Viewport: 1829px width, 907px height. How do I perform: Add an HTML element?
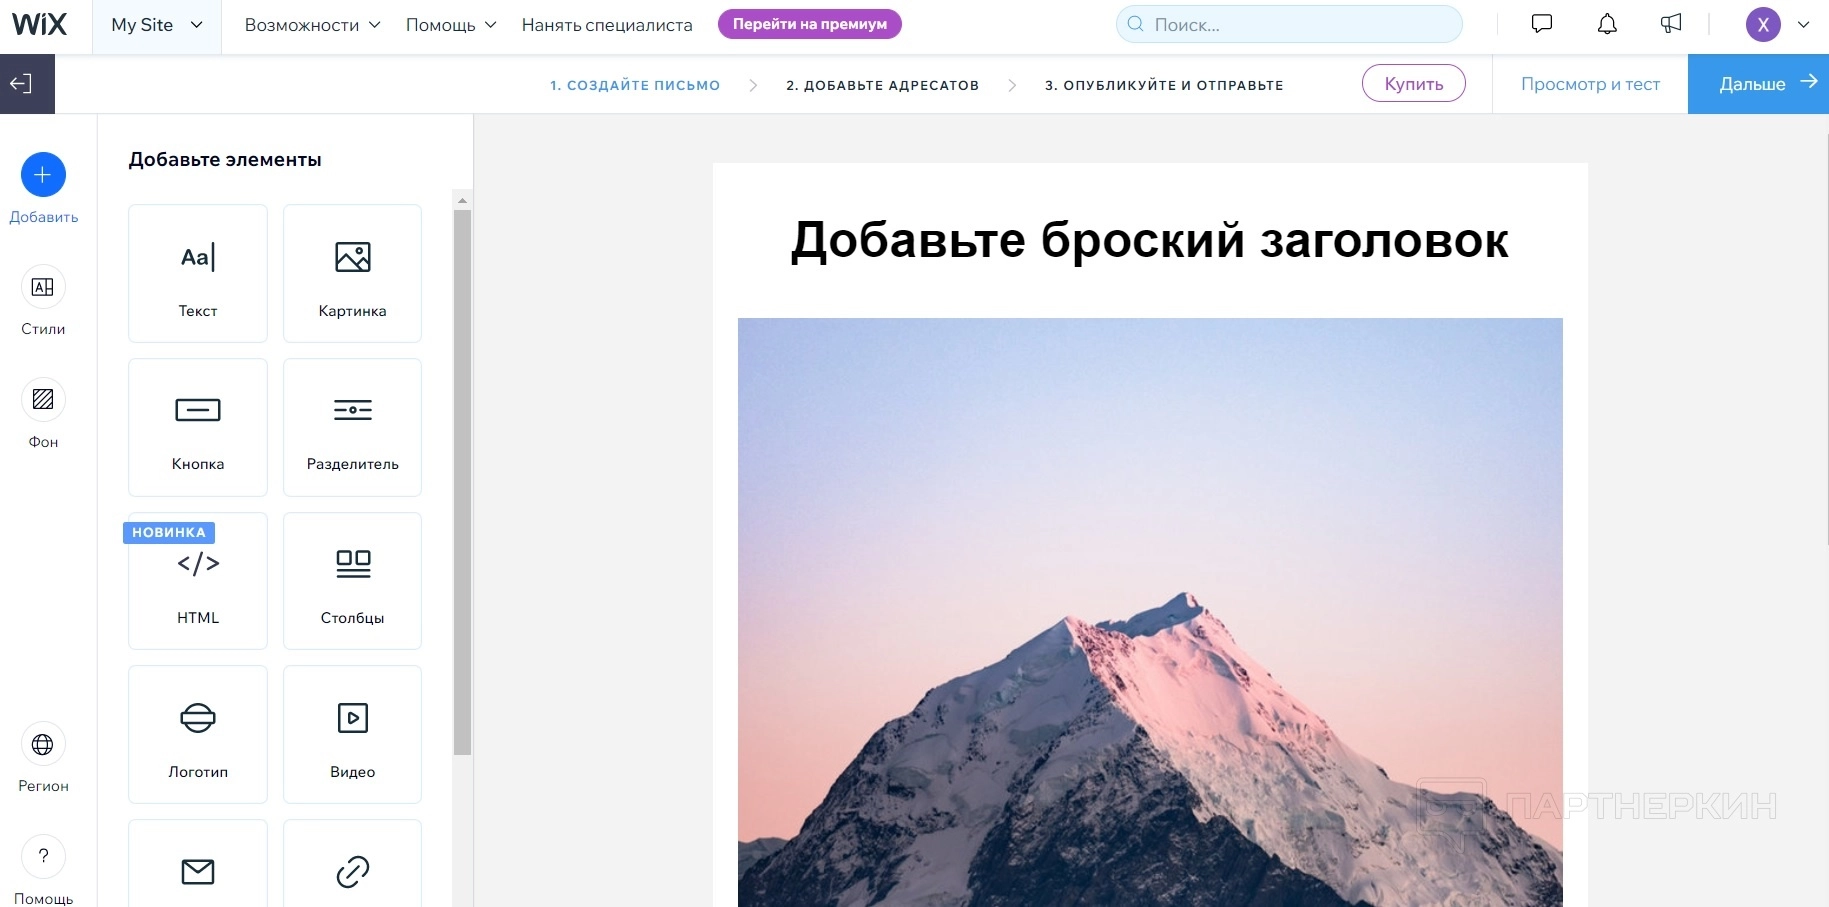tap(198, 581)
